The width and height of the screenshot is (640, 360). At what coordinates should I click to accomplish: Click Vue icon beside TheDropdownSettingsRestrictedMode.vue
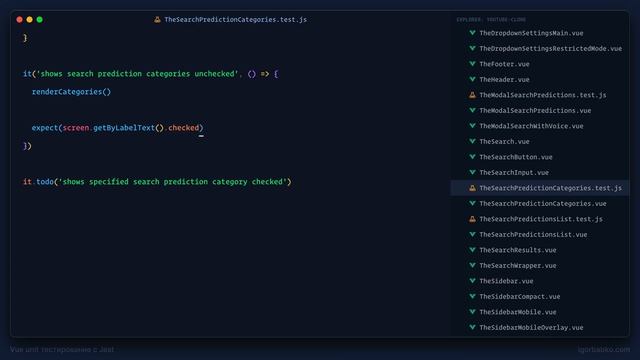[472, 48]
